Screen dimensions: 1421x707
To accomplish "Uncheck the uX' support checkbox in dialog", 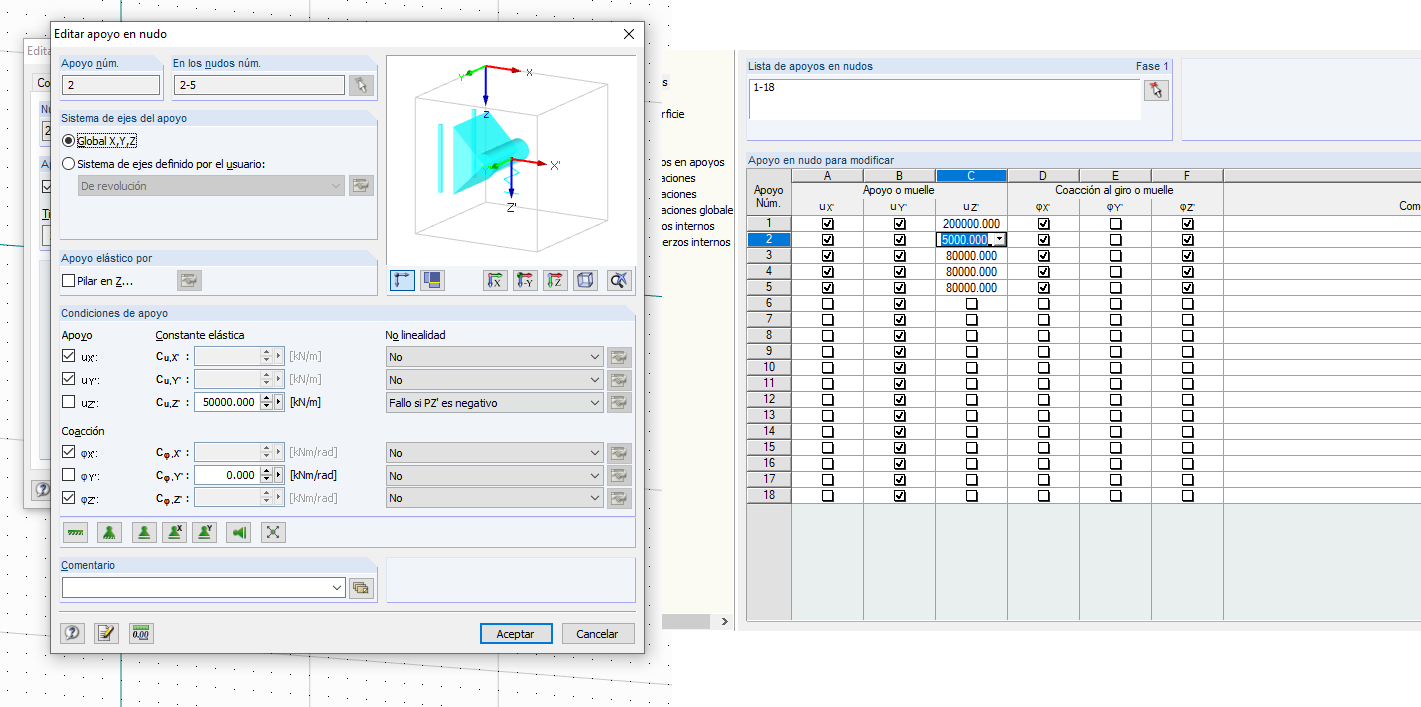I will 69,356.
